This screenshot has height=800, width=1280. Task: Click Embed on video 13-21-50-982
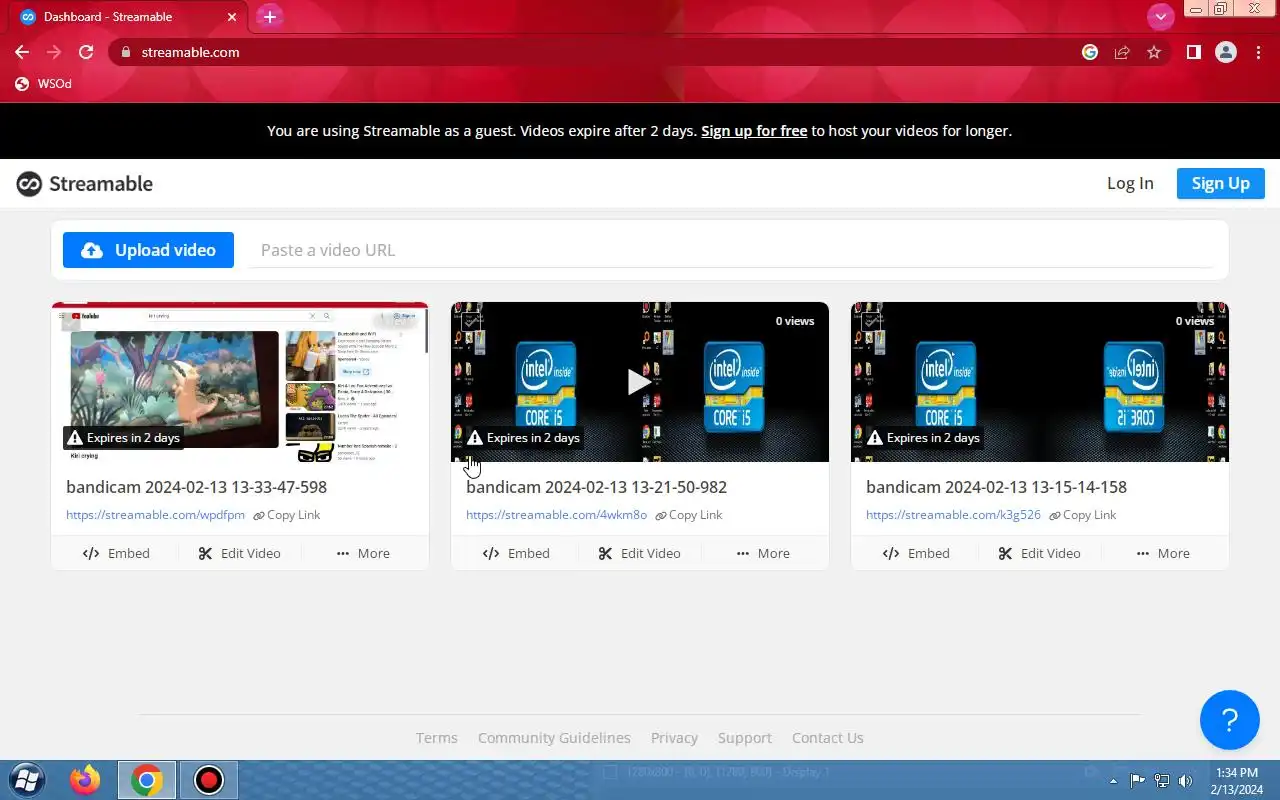[x=516, y=553]
